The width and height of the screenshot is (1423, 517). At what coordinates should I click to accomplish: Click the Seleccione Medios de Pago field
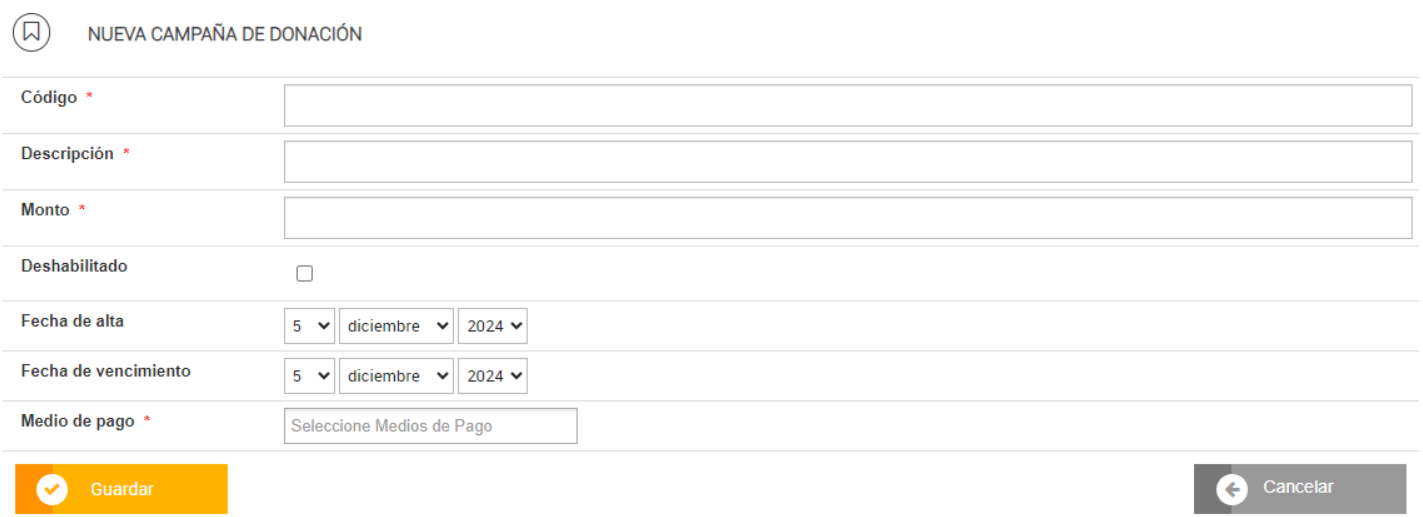430,426
